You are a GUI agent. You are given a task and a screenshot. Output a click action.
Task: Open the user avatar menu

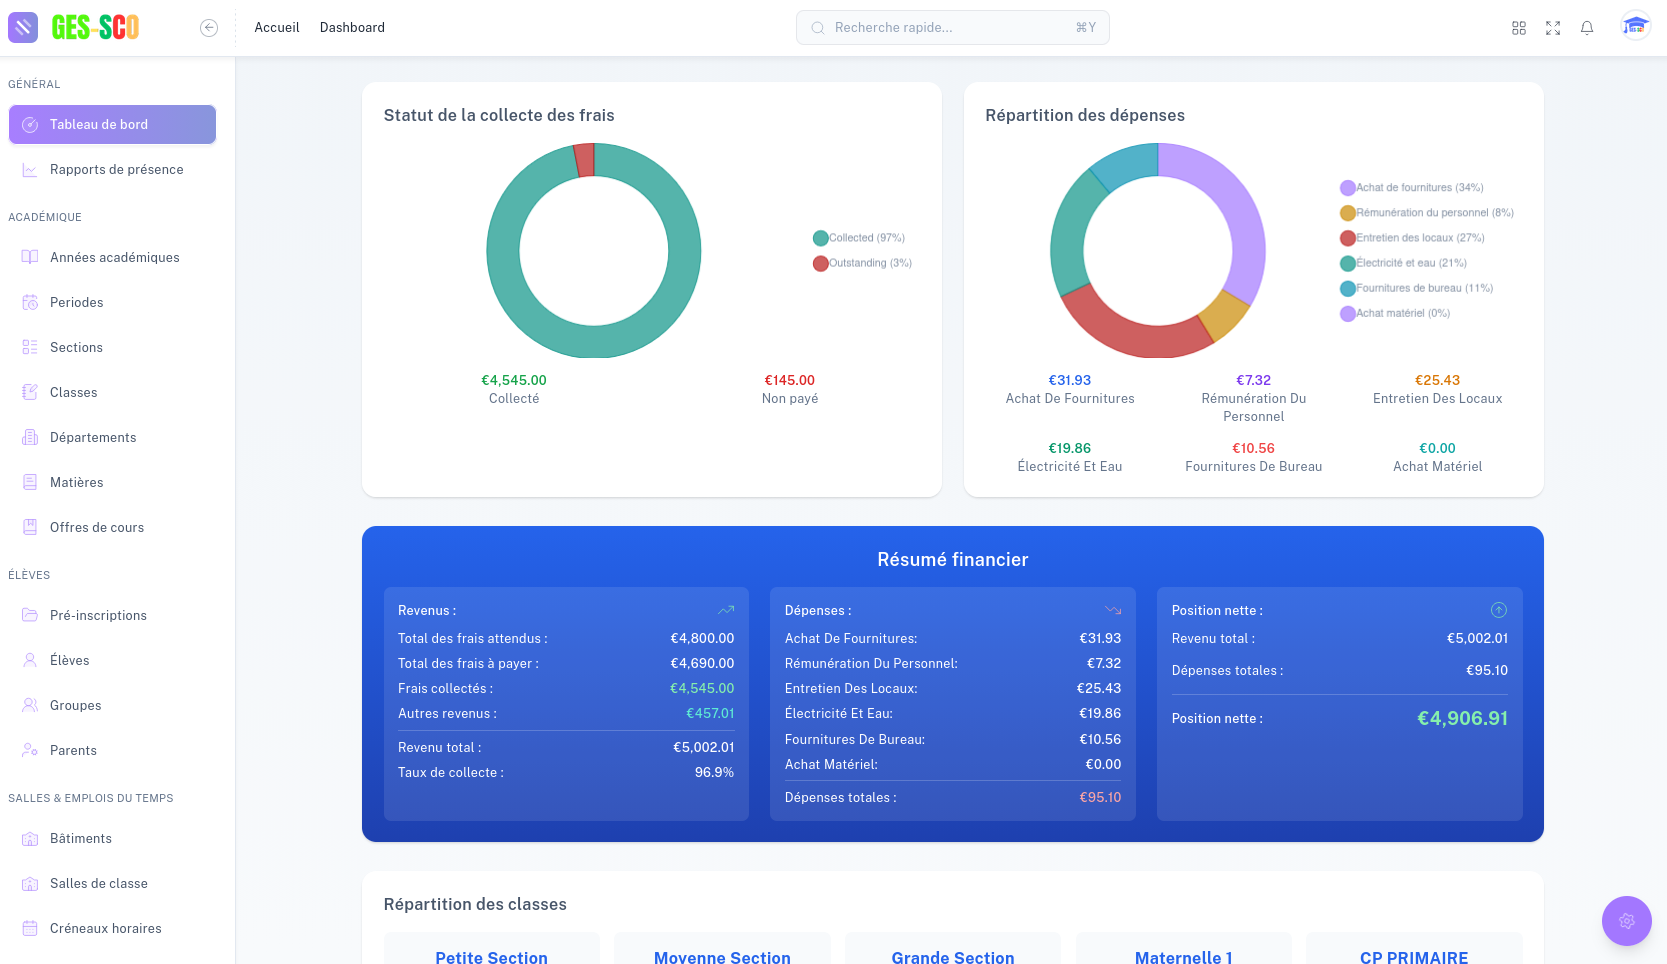click(x=1635, y=27)
